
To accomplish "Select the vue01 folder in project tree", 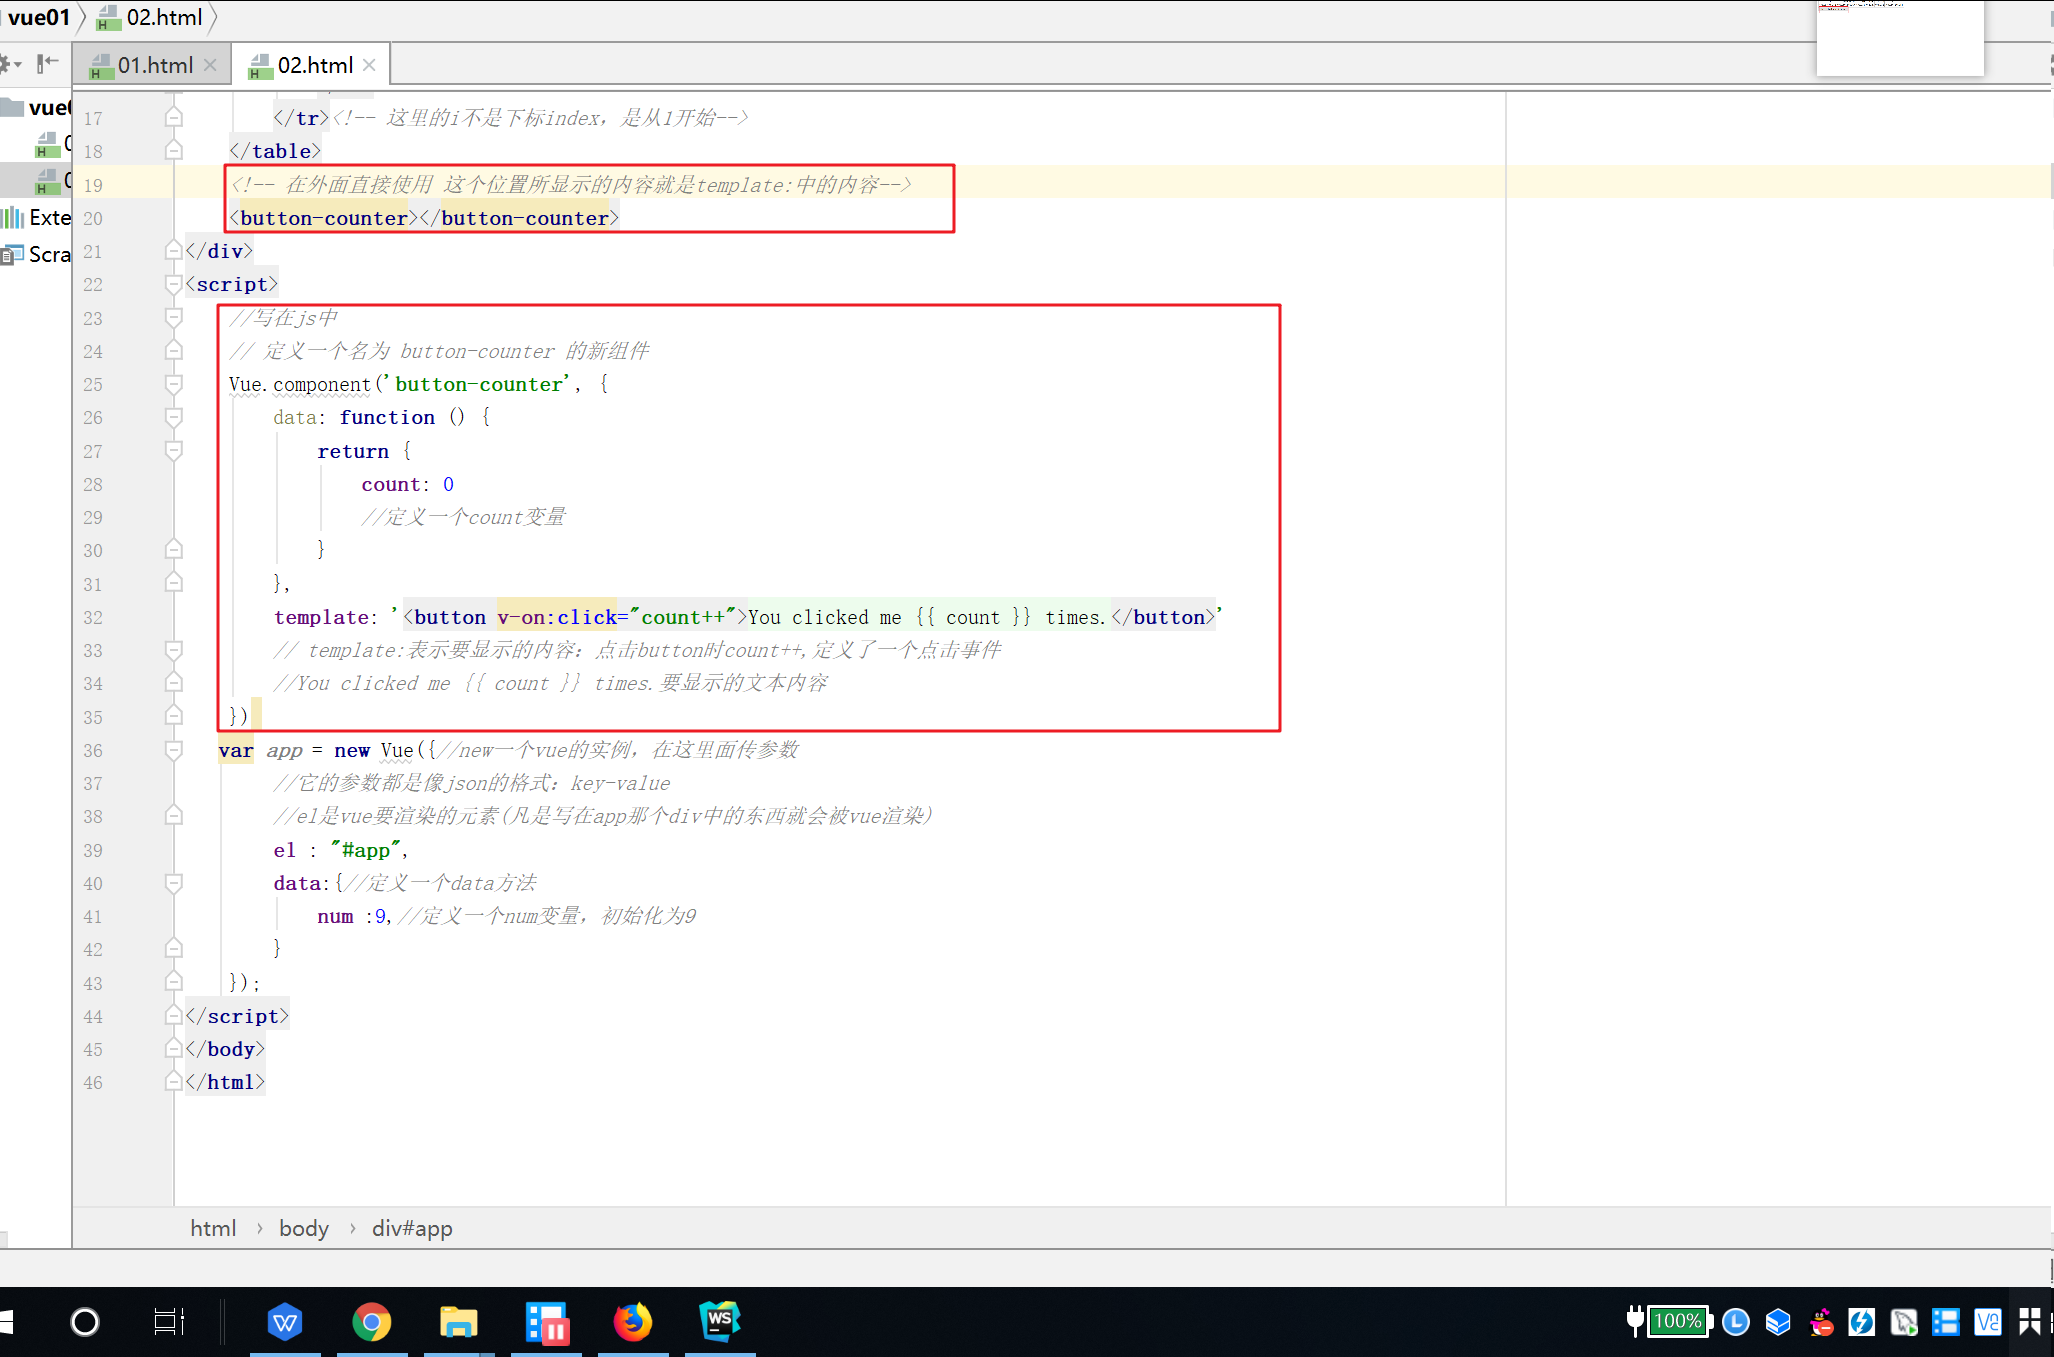I will 37,107.
